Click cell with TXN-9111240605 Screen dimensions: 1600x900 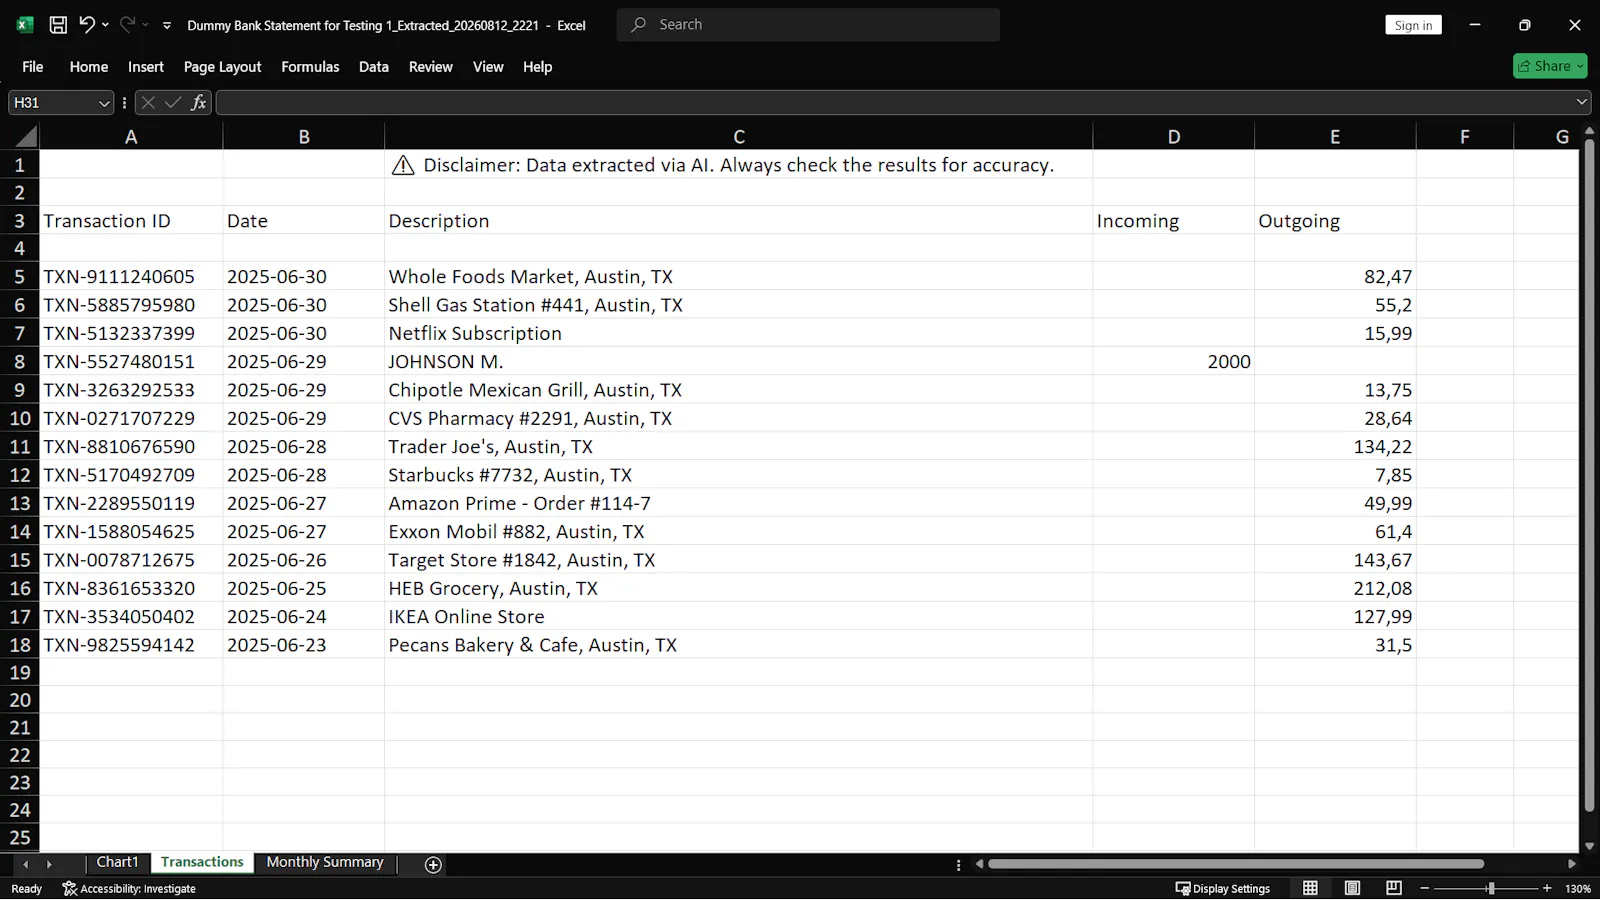(x=131, y=277)
